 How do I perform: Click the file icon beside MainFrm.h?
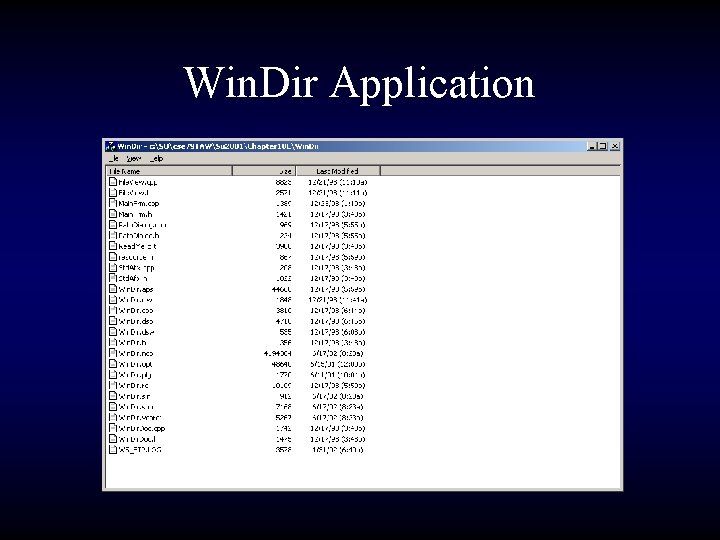click(x=113, y=214)
